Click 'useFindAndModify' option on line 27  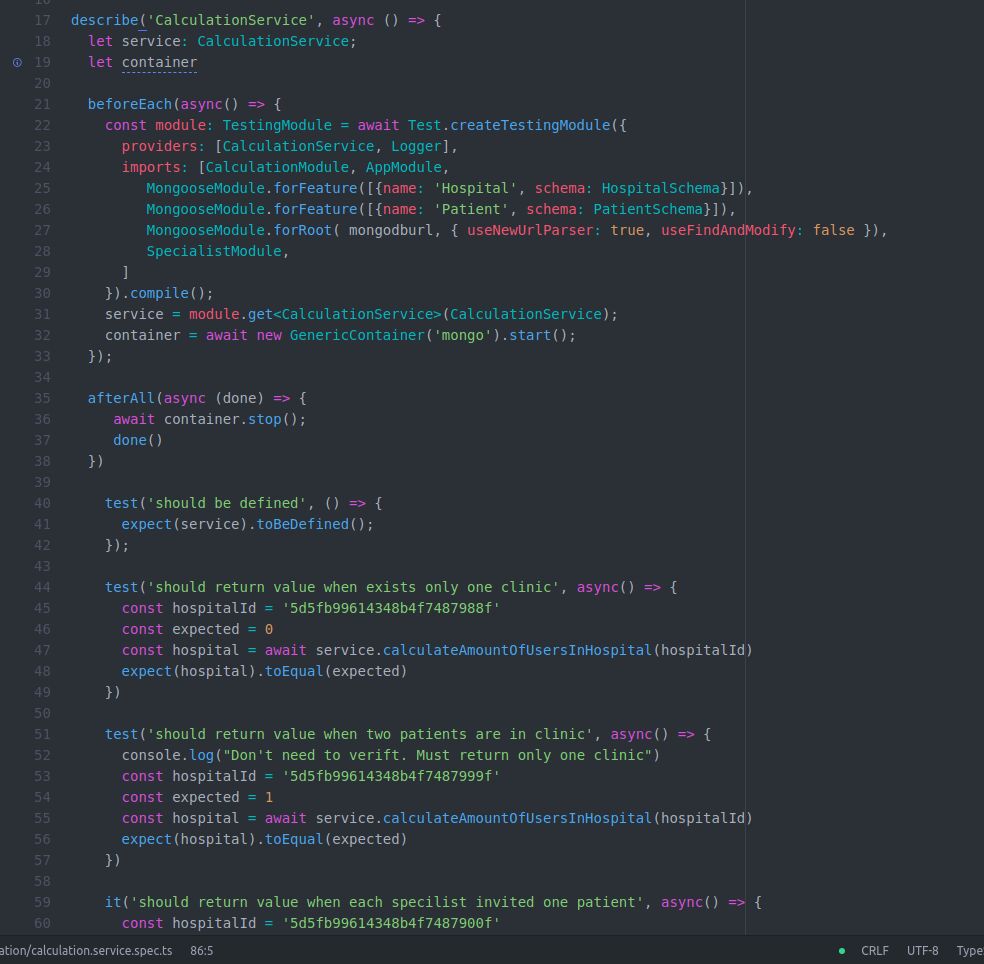point(728,230)
